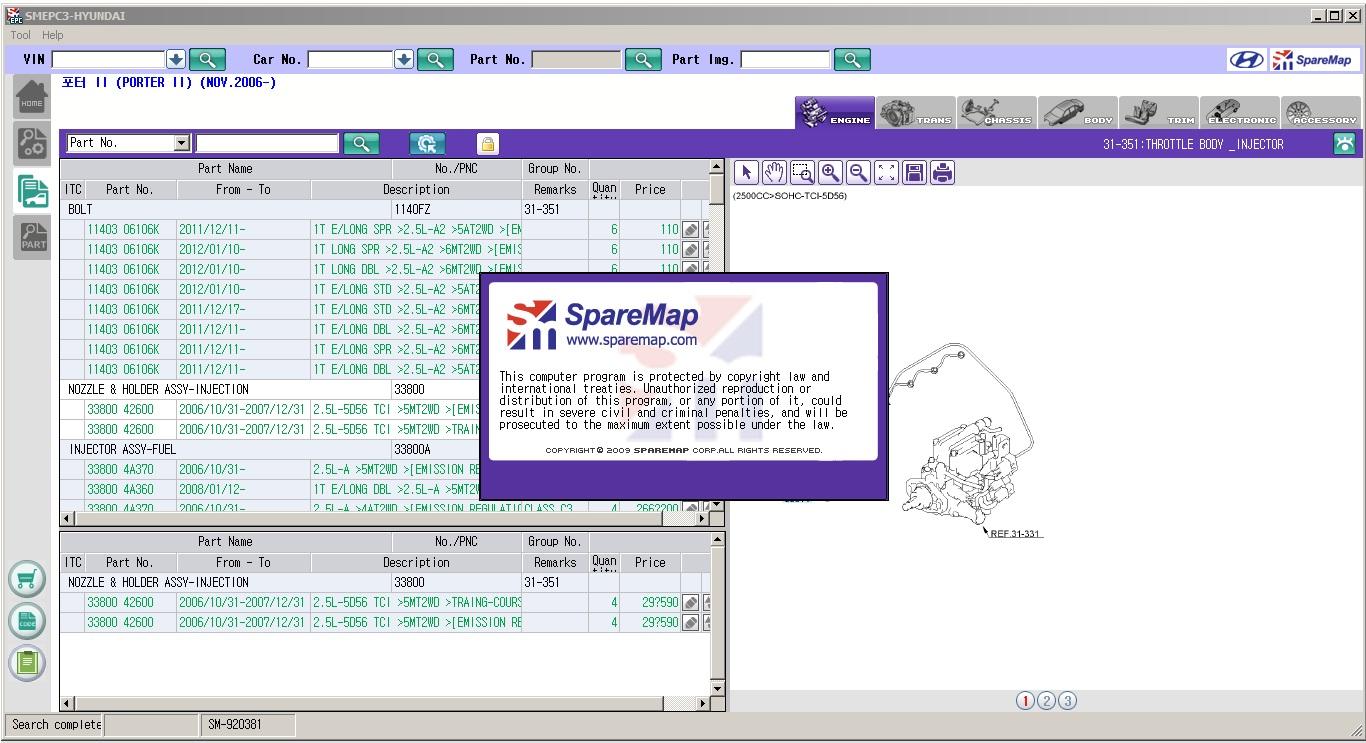1366x743 pixels.
Task: Click the blue gear-cursor icon in purple toolbar
Action: click(x=427, y=144)
